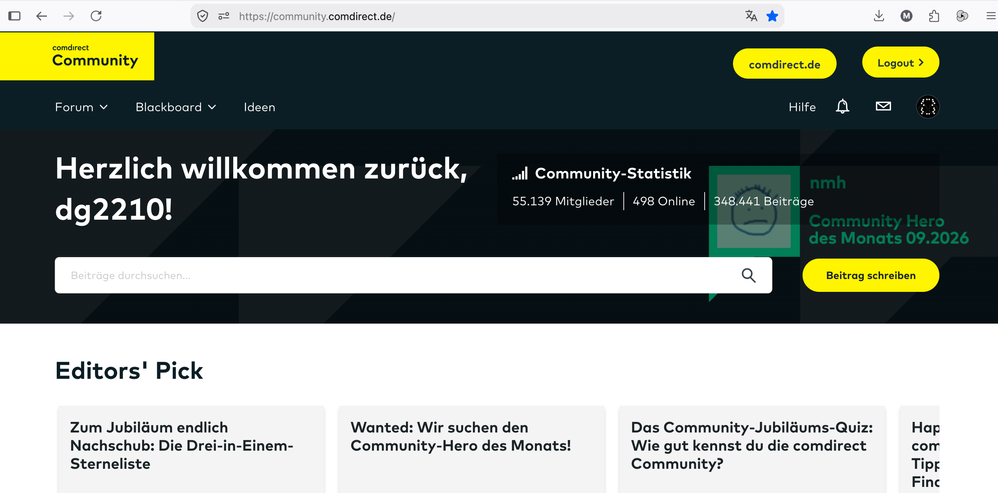Go back with the browser arrow
Viewport: 998px width, 493px height.
click(x=41, y=16)
